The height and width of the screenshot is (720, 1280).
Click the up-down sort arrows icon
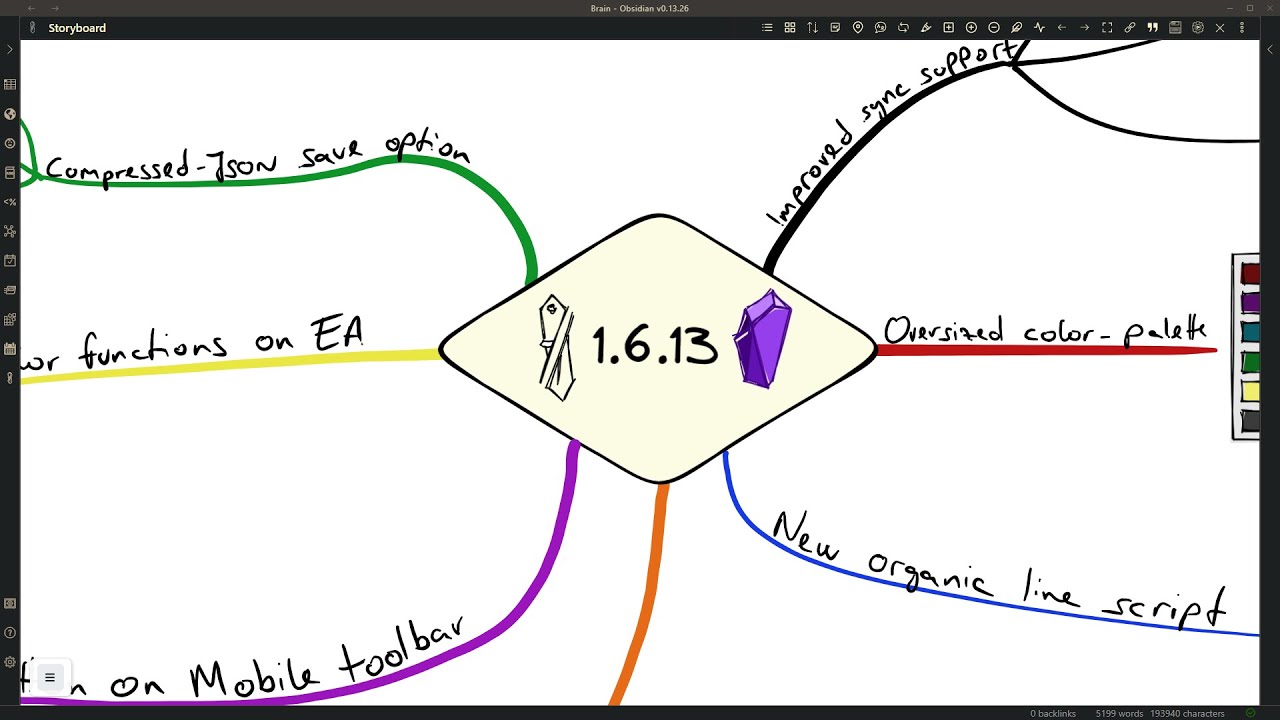point(812,28)
